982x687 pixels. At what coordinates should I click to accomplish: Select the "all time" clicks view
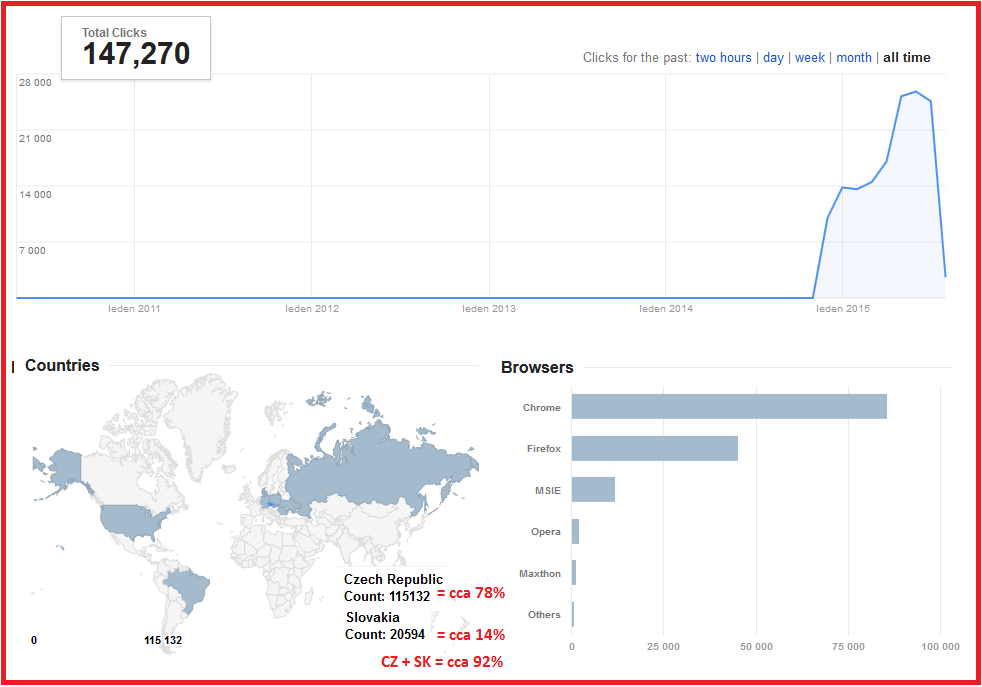[906, 57]
